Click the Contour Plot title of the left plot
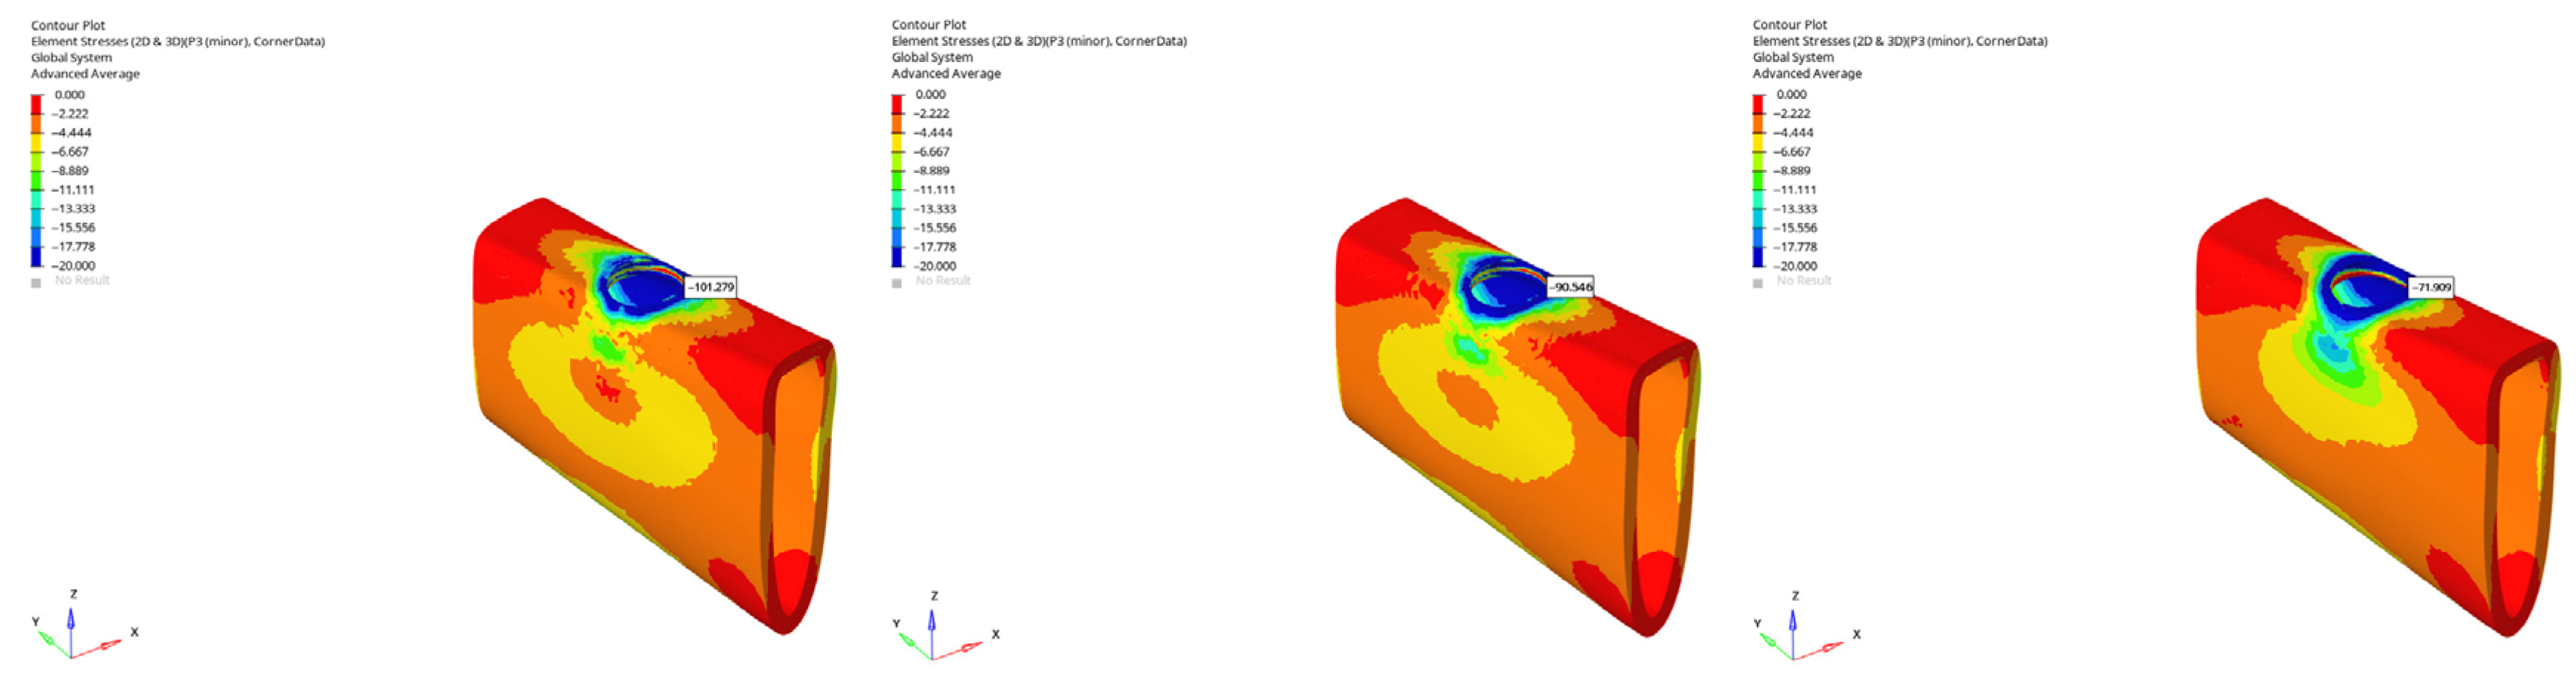Image resolution: width=2576 pixels, height=694 pixels. [68, 25]
